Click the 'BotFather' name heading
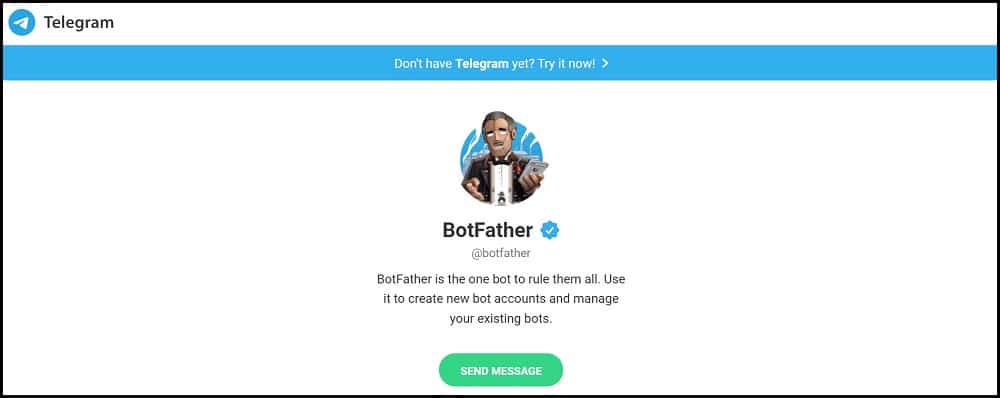The width and height of the screenshot is (1000, 398). pos(488,230)
